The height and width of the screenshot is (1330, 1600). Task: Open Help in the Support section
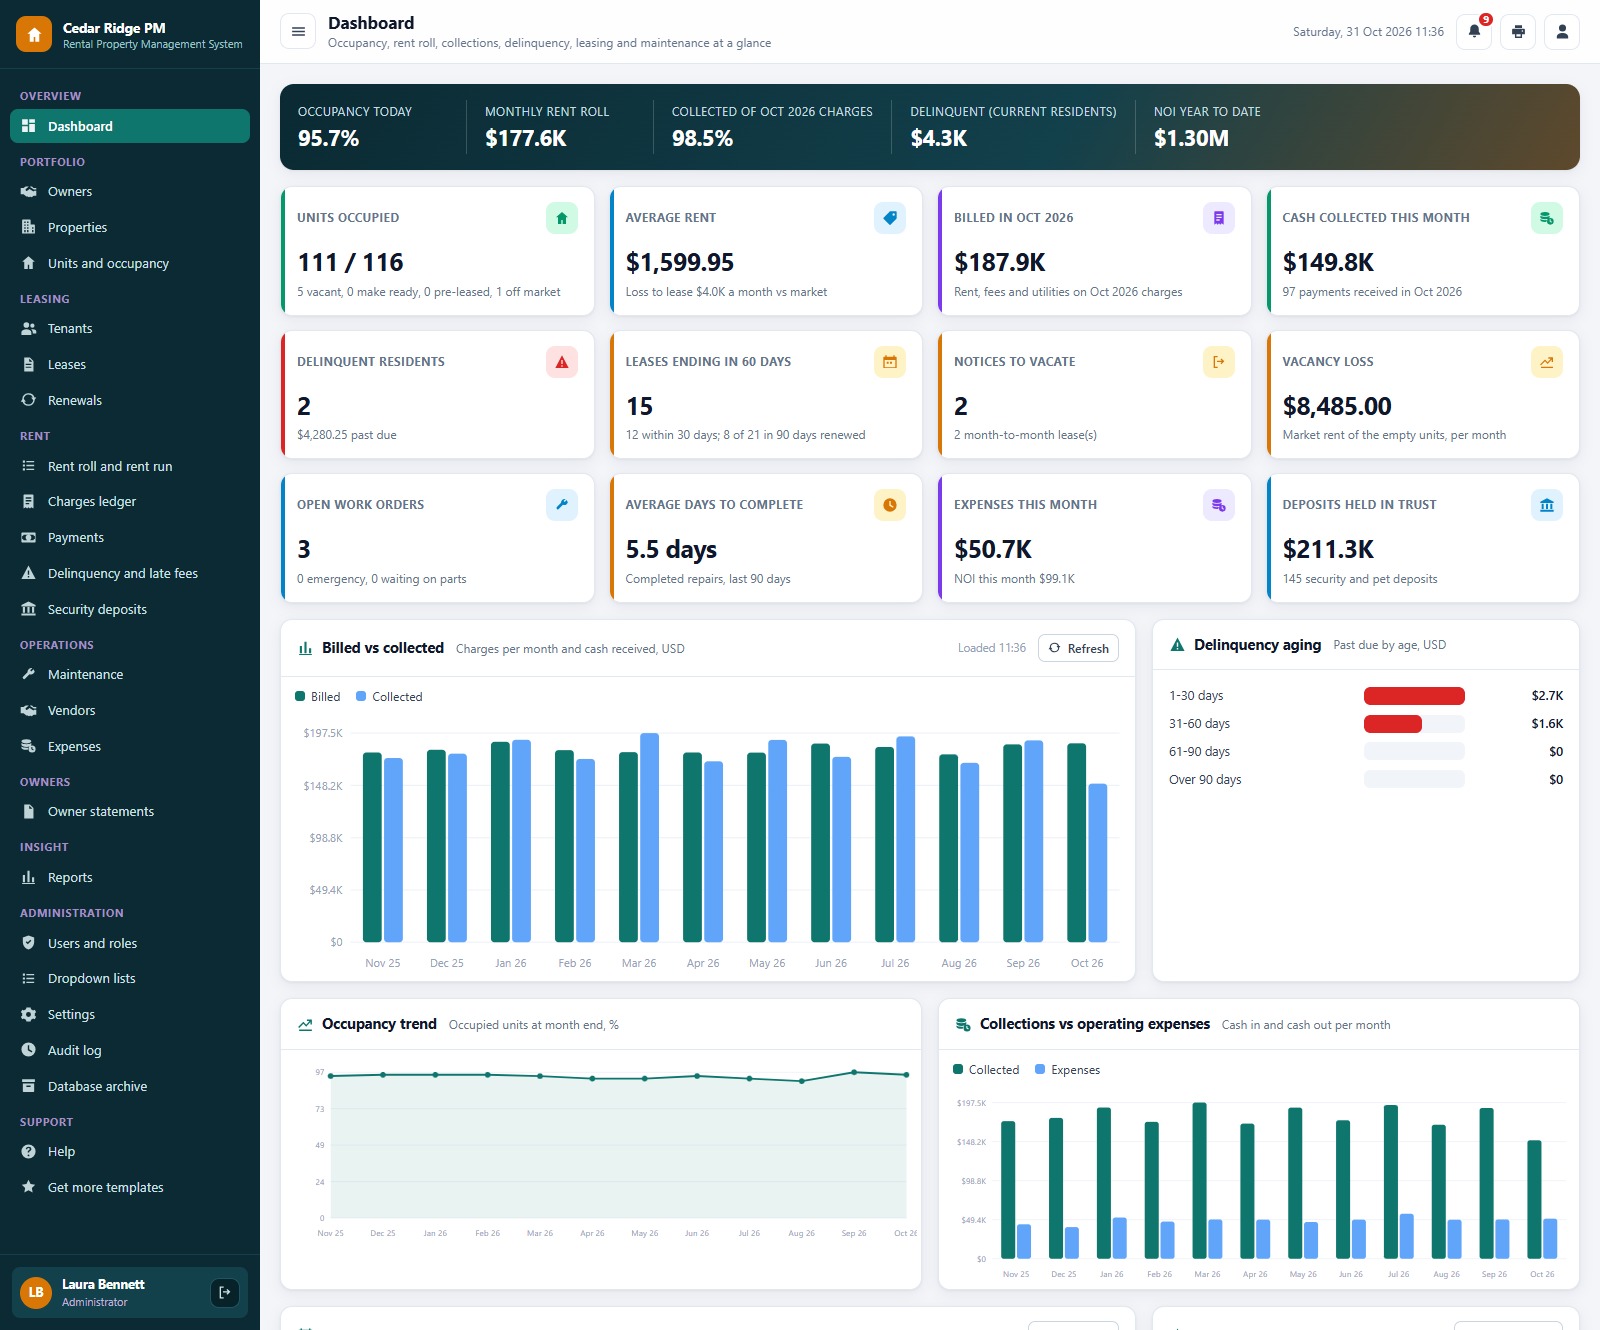[x=130, y=1152]
